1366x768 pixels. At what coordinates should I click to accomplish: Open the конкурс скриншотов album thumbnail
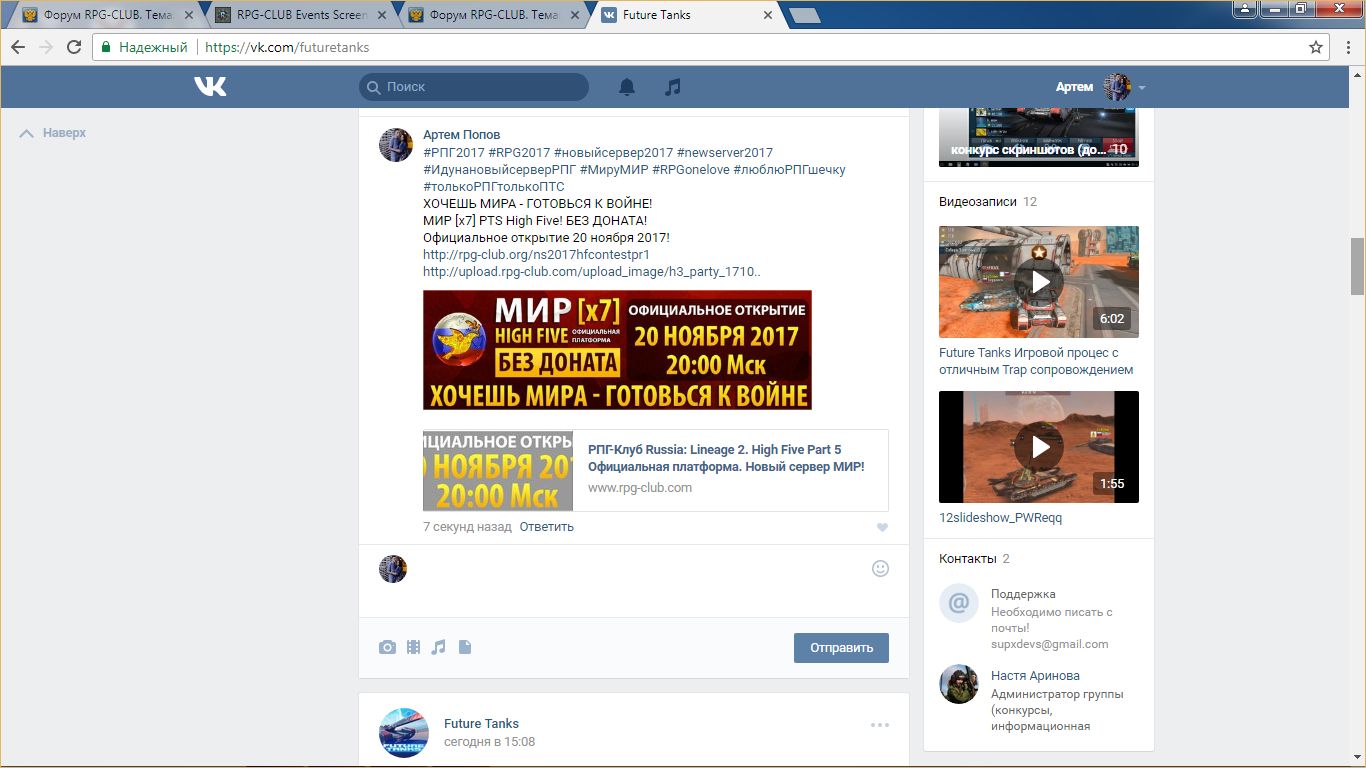1039,136
